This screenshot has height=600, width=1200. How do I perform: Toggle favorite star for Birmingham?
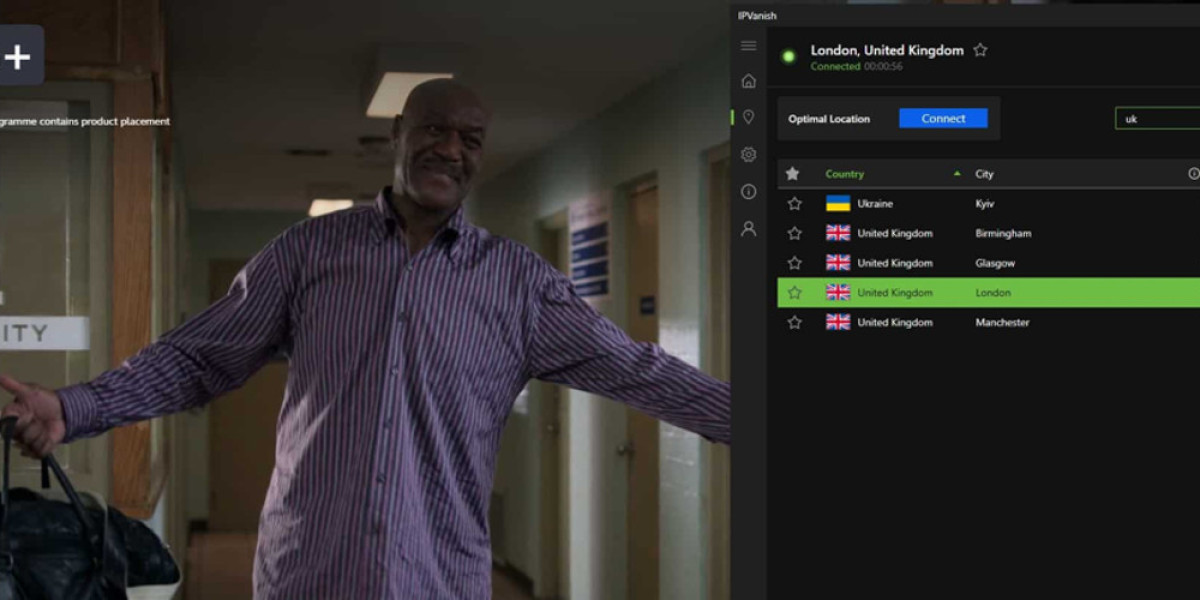coord(794,234)
